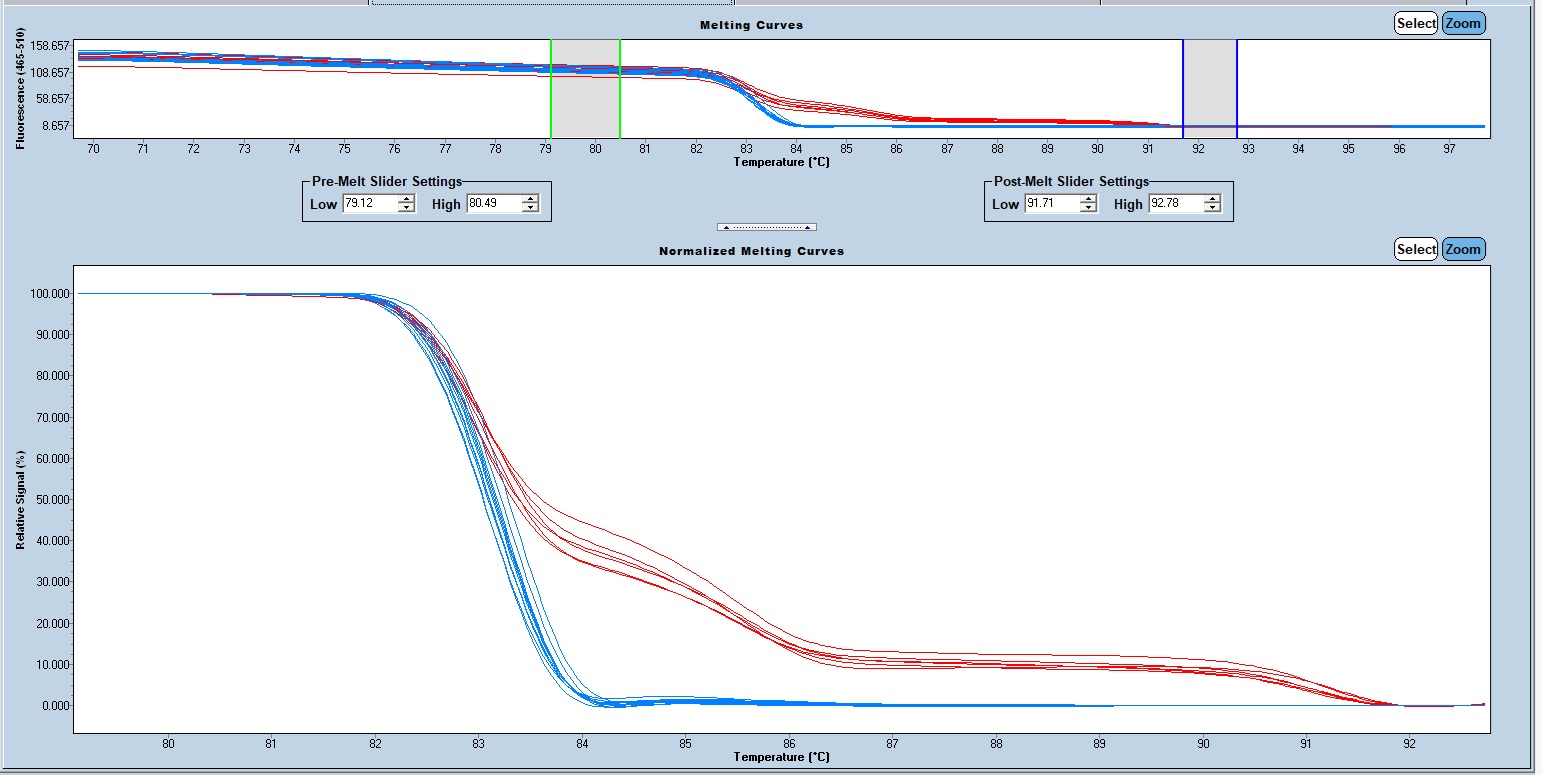Click Select button for Normalized Melting Curves
This screenshot has height=775, width=1542.
pos(1415,249)
